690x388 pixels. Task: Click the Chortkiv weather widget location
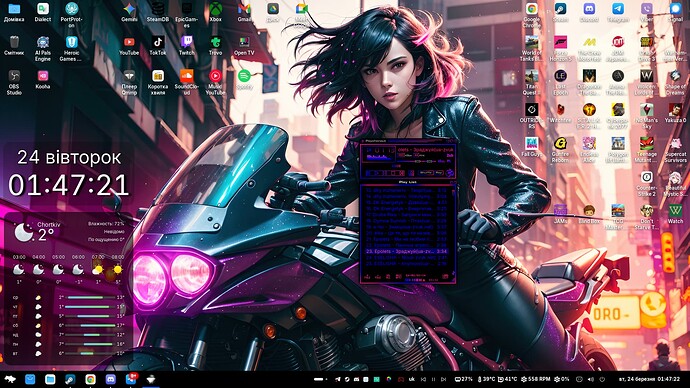[x=48, y=224]
